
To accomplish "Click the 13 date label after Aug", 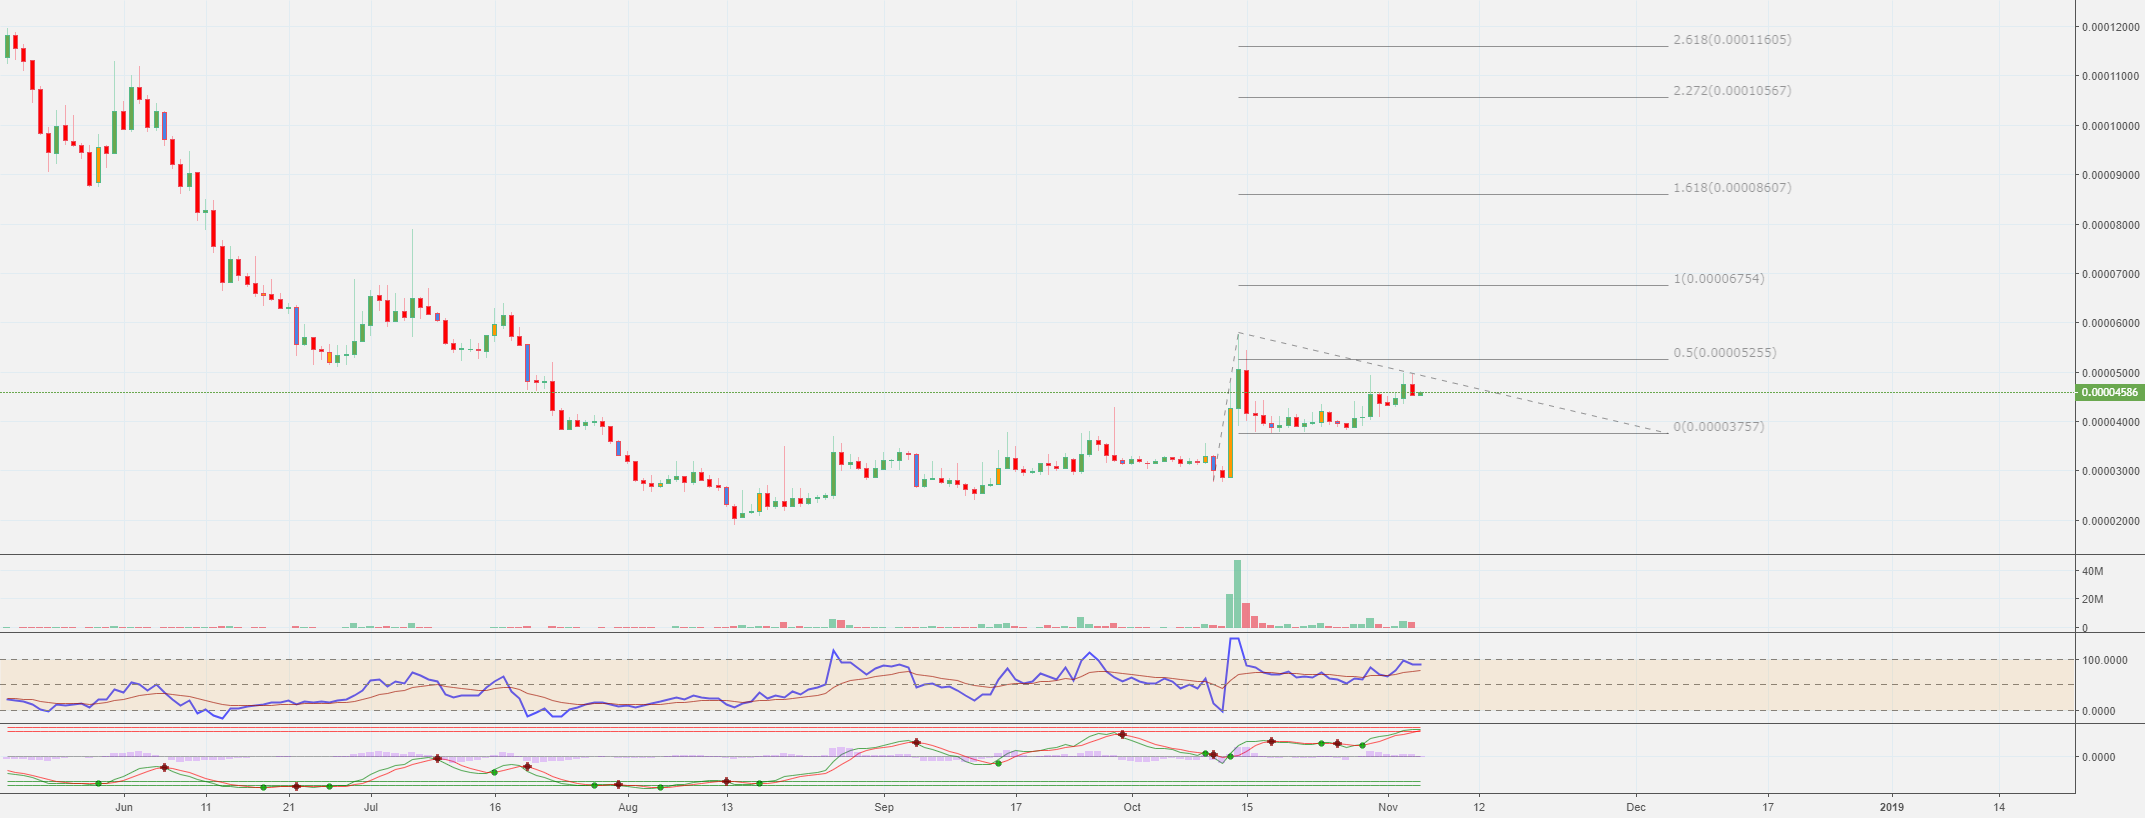I will [x=727, y=807].
